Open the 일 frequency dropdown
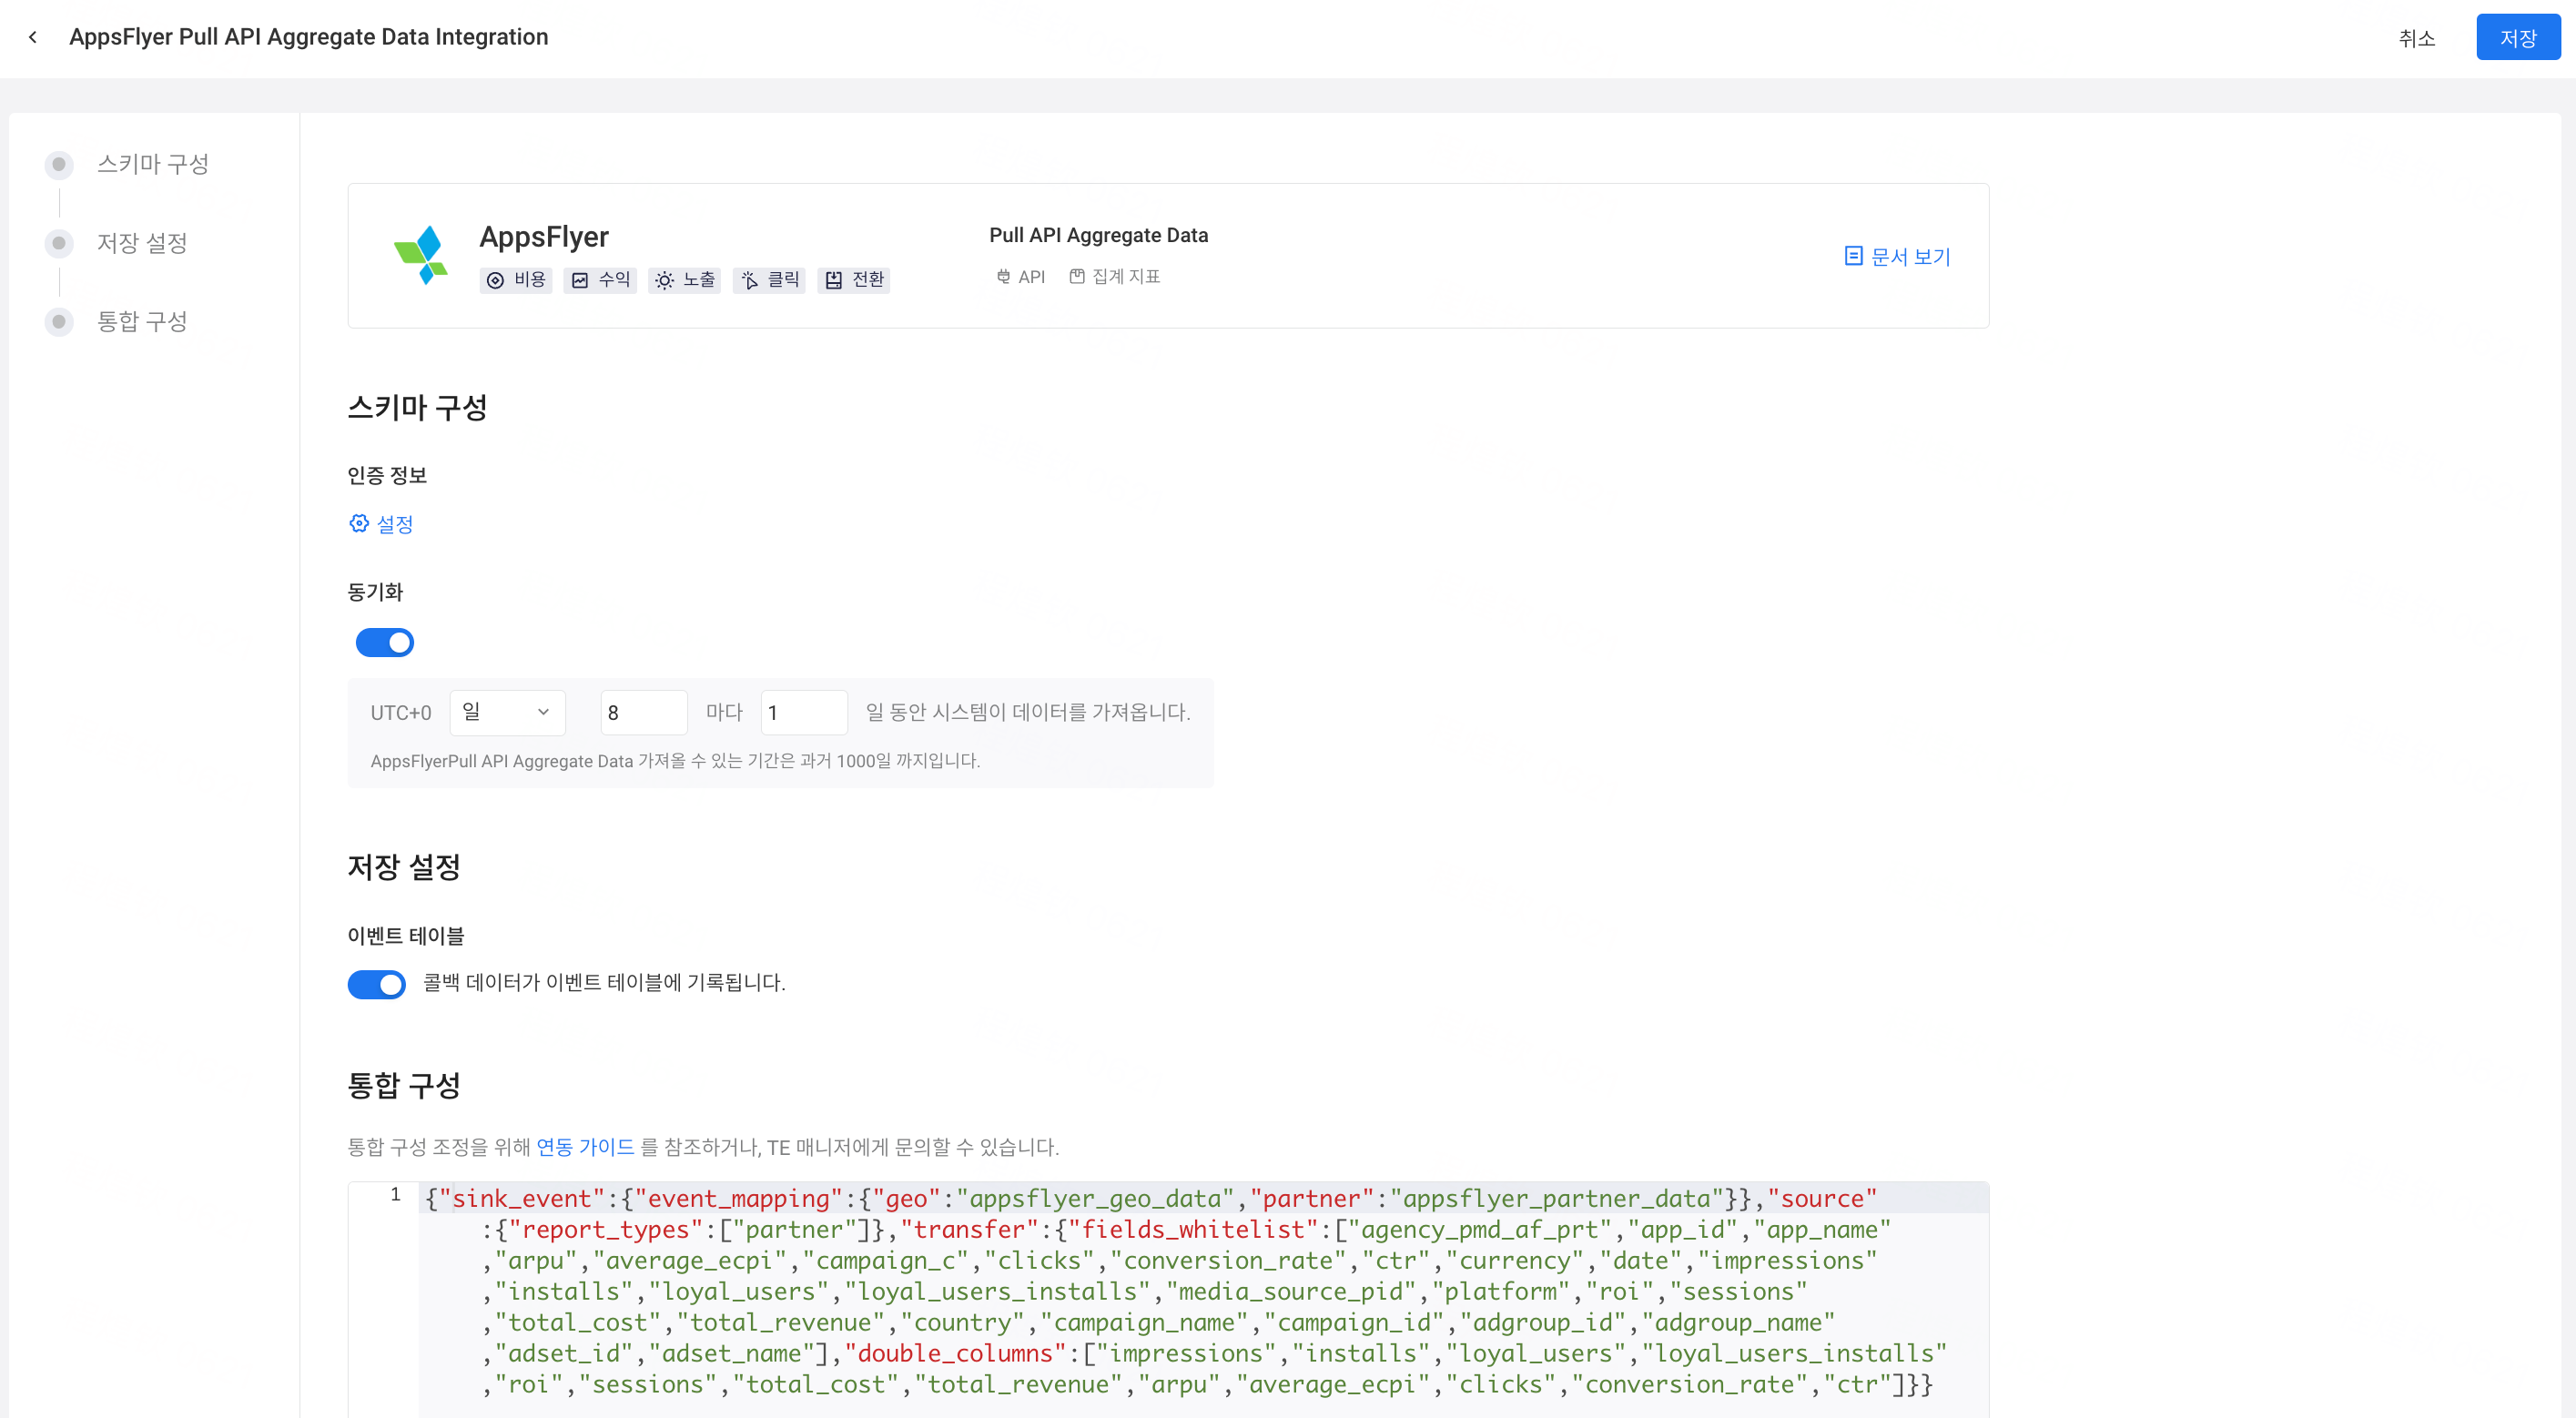The width and height of the screenshot is (2576, 1418). click(x=507, y=712)
